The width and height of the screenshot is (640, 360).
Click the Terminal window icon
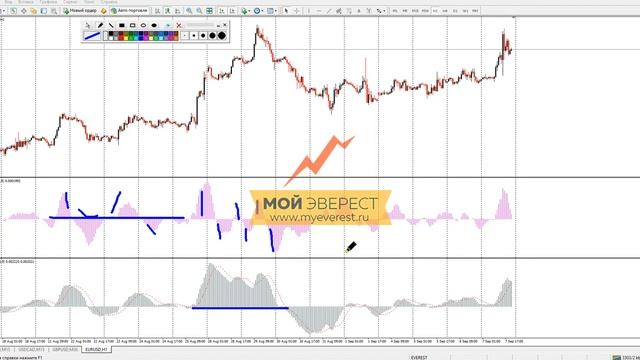pyautogui.click(x=43, y=11)
